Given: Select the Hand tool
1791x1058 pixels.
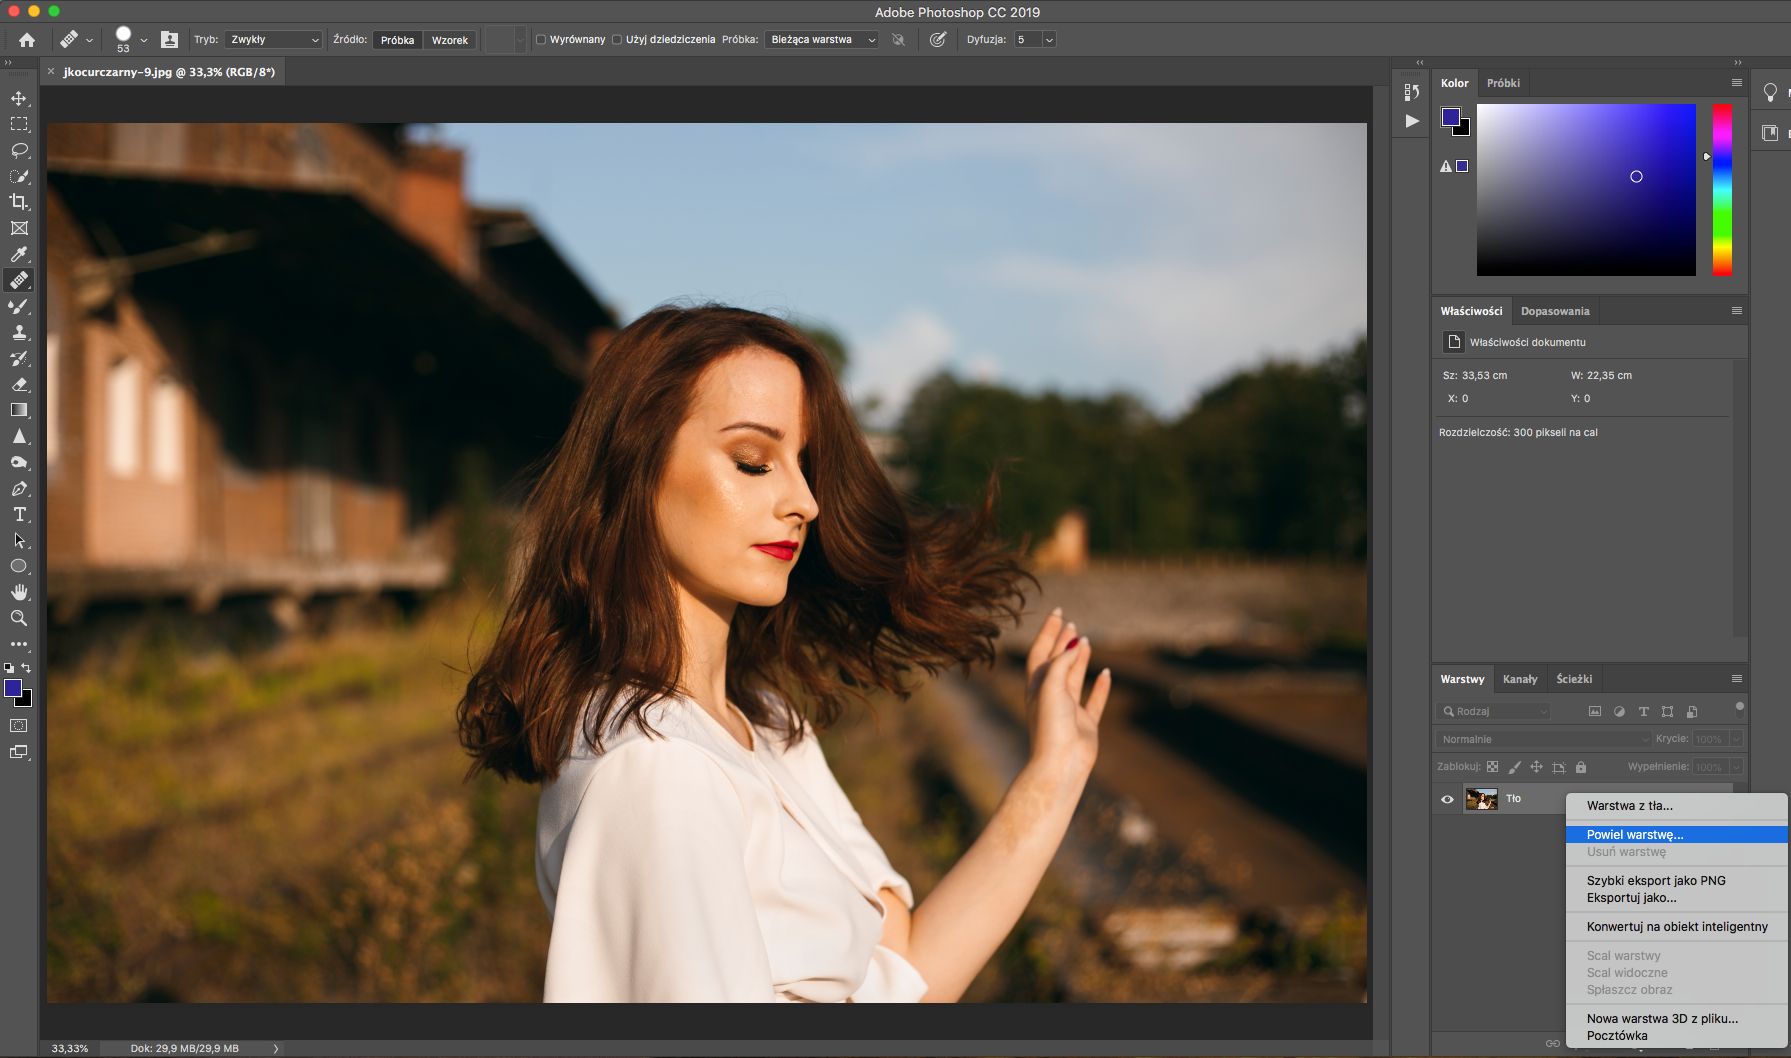Looking at the screenshot, I should pyautogui.click(x=19, y=592).
